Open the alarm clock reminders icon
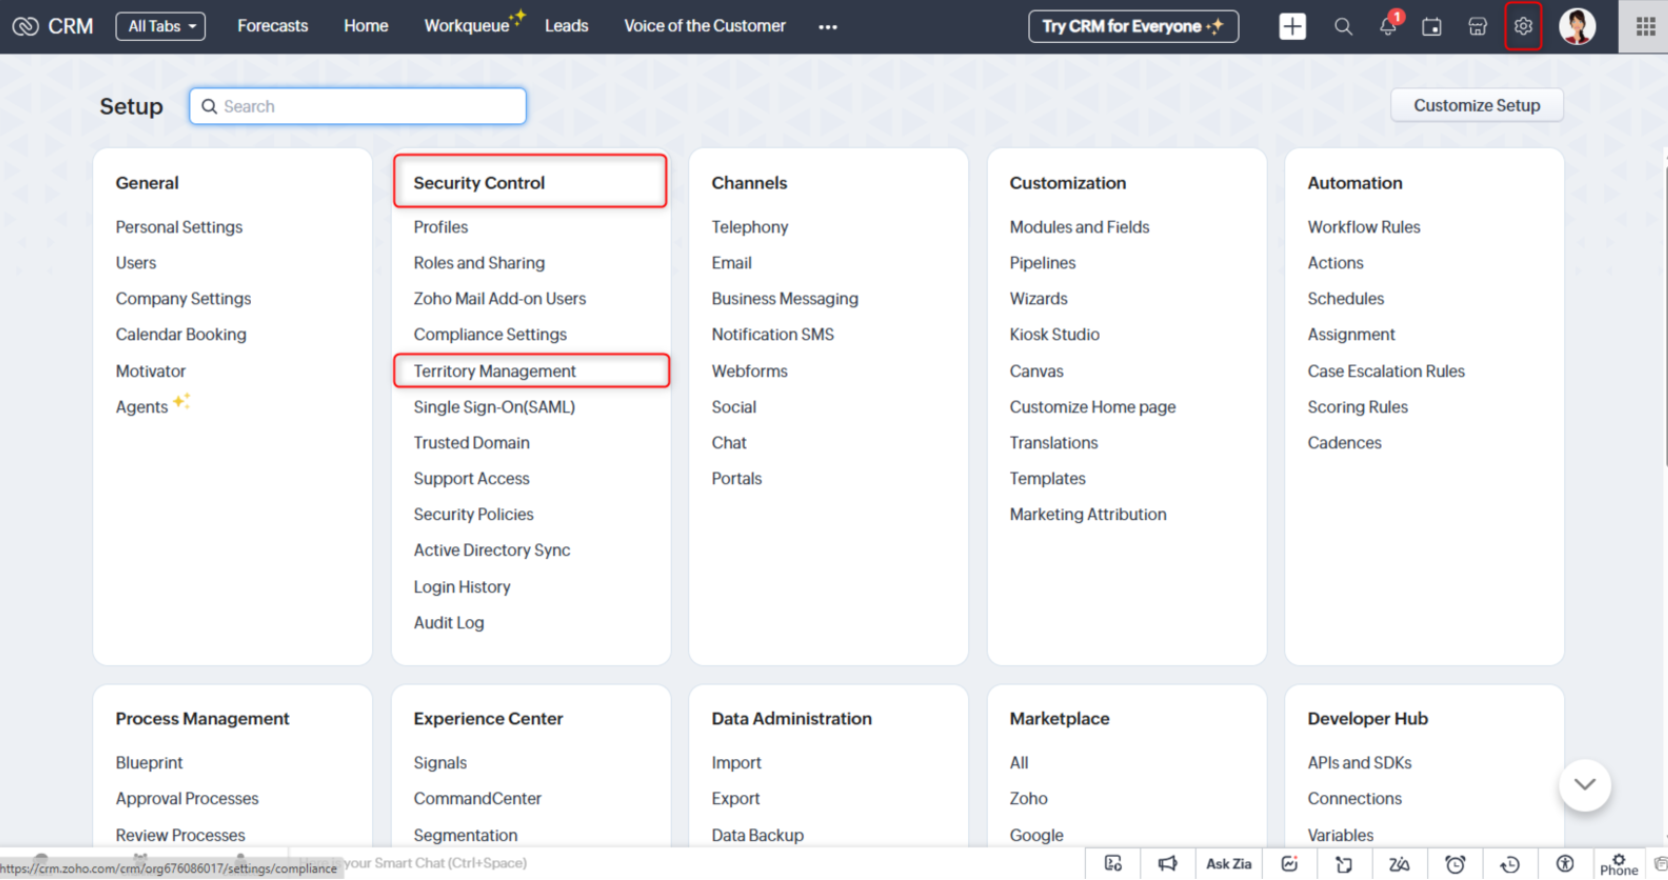This screenshot has height=880, width=1668. tap(1455, 864)
